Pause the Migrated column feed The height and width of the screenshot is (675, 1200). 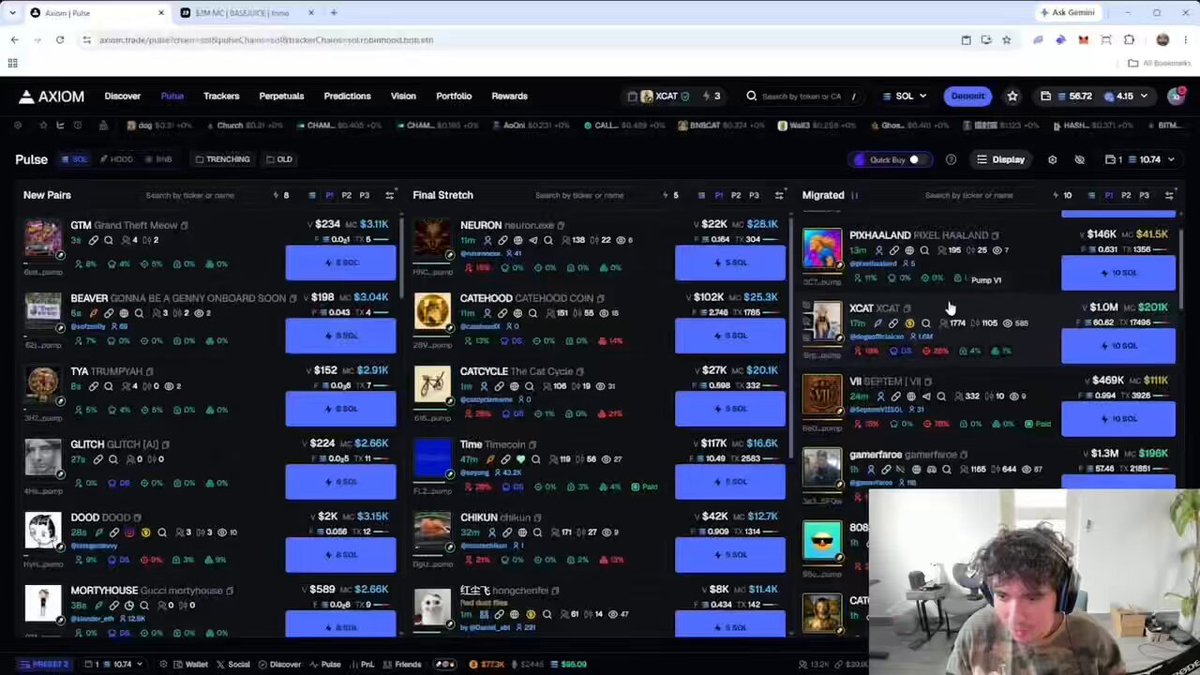coord(855,196)
